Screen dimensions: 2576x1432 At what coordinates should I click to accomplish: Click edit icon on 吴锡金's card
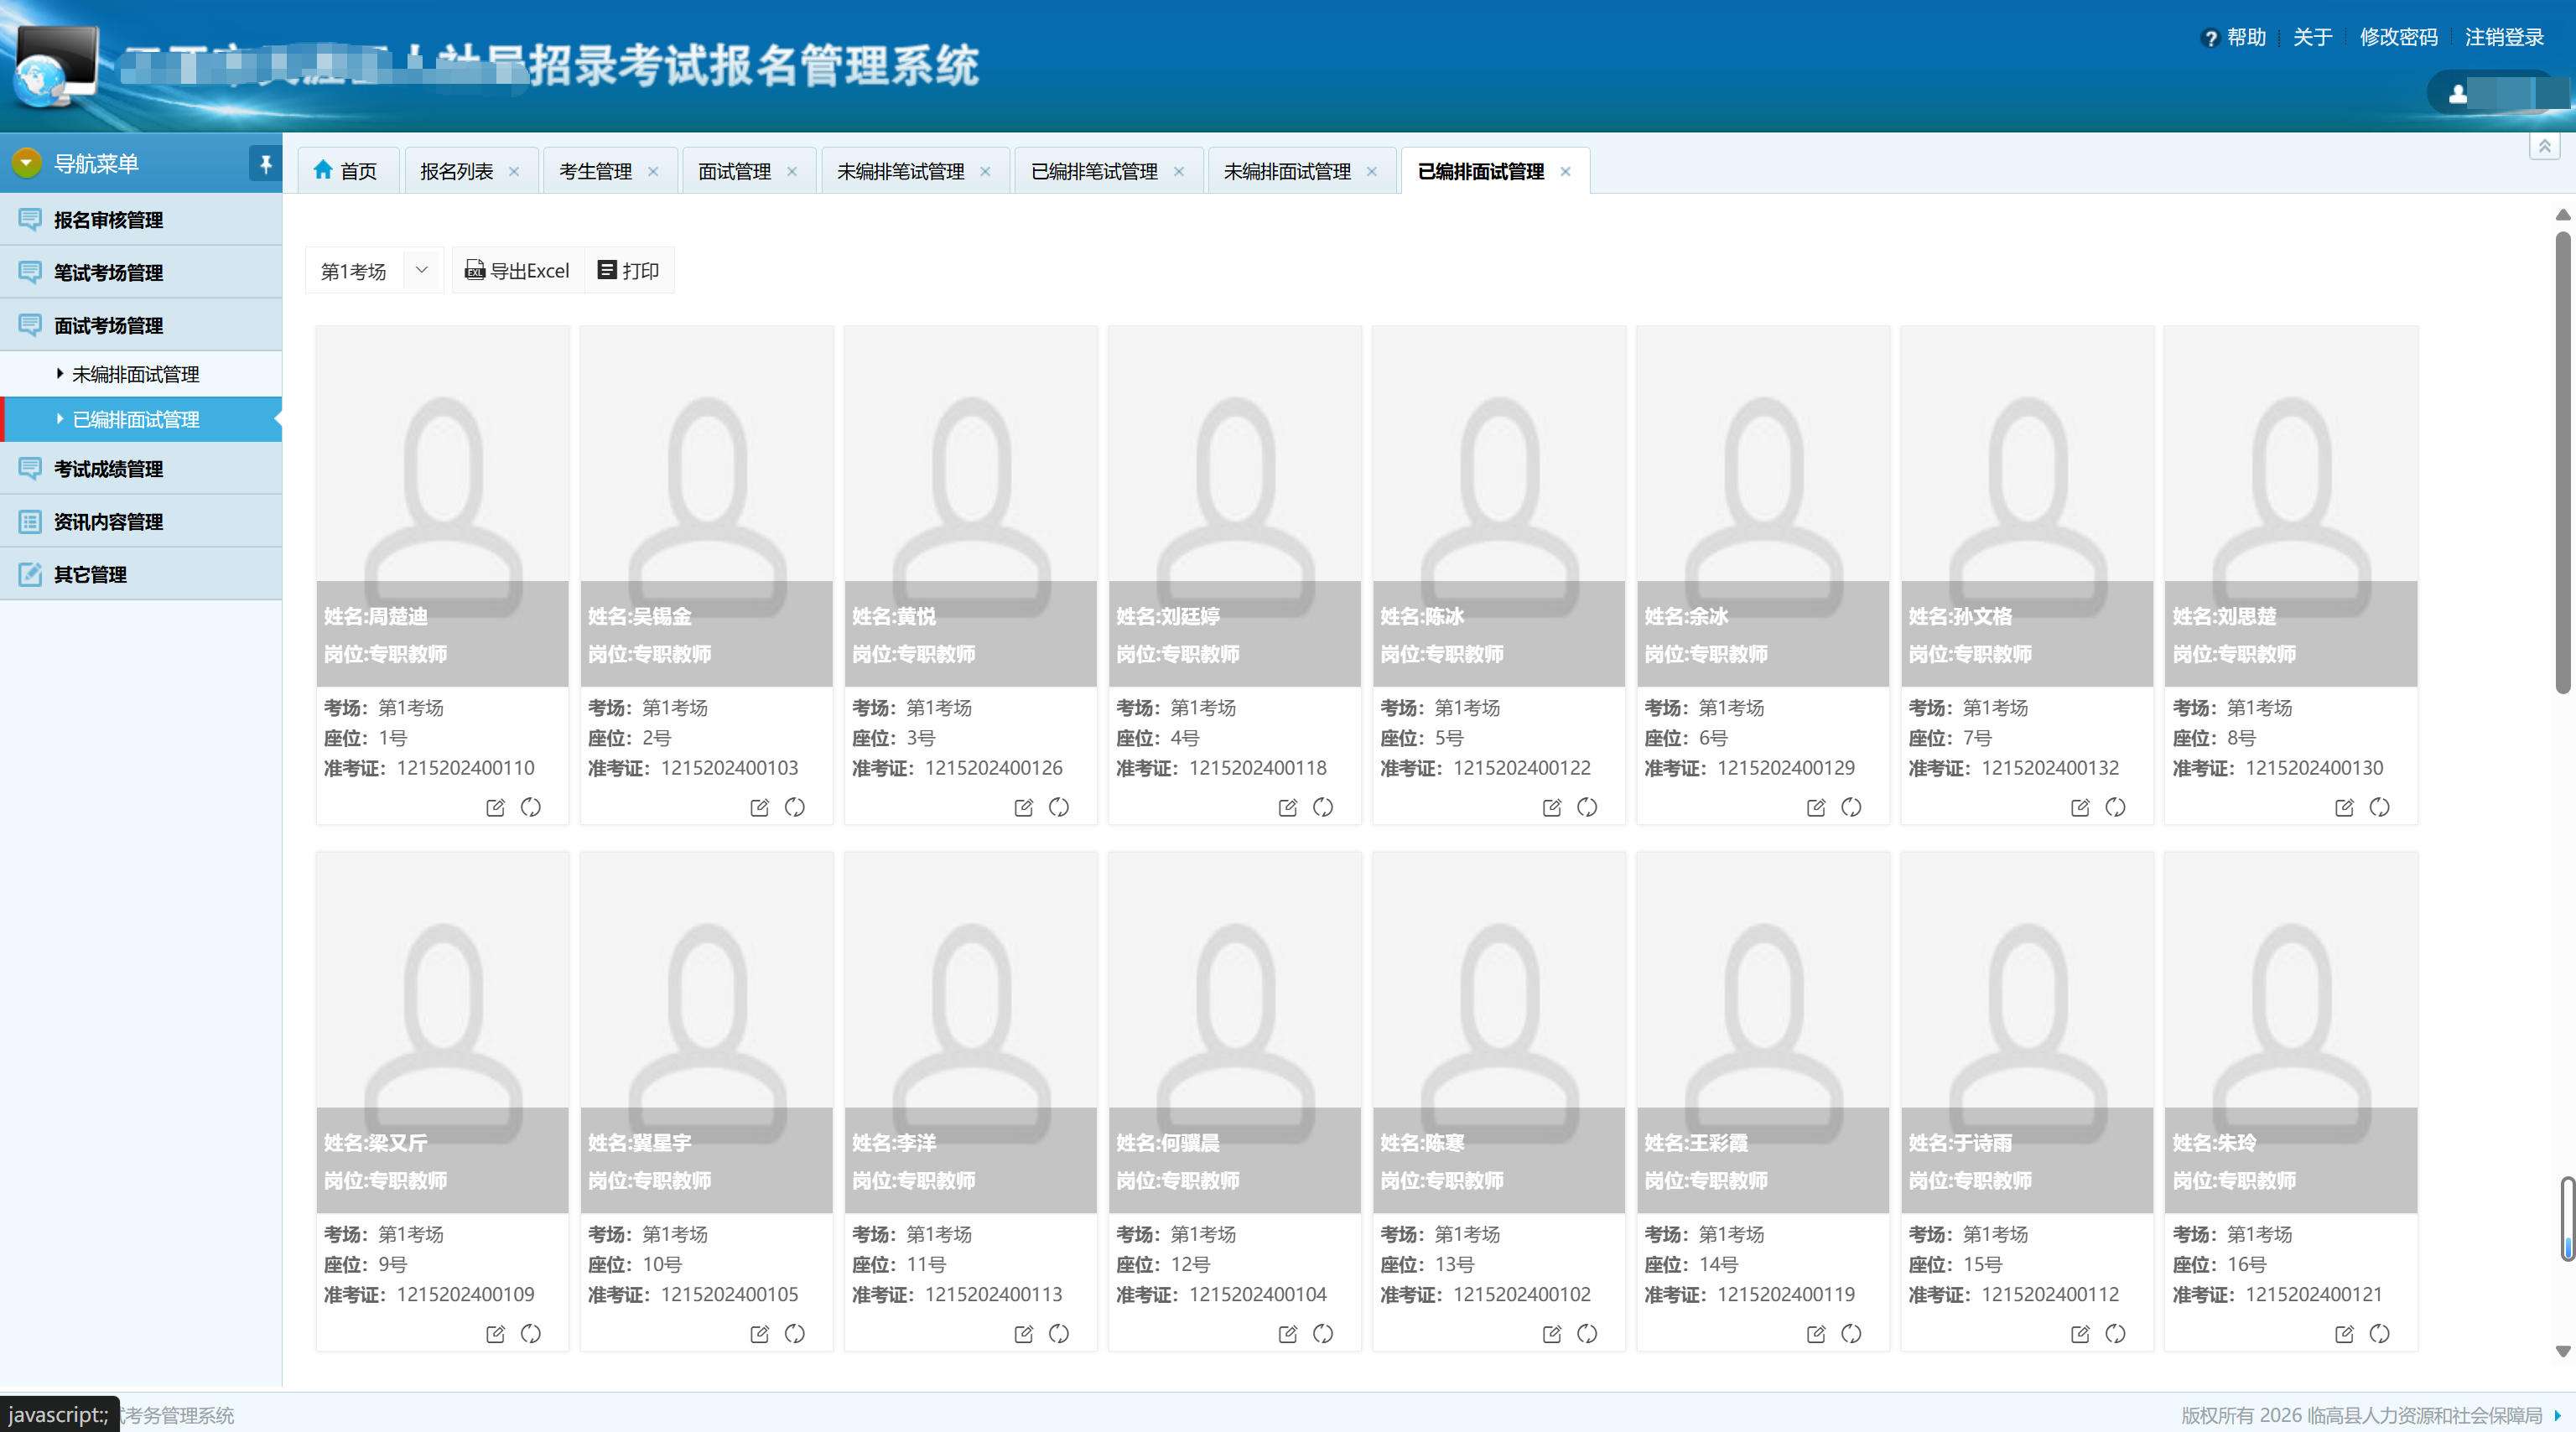(x=759, y=807)
